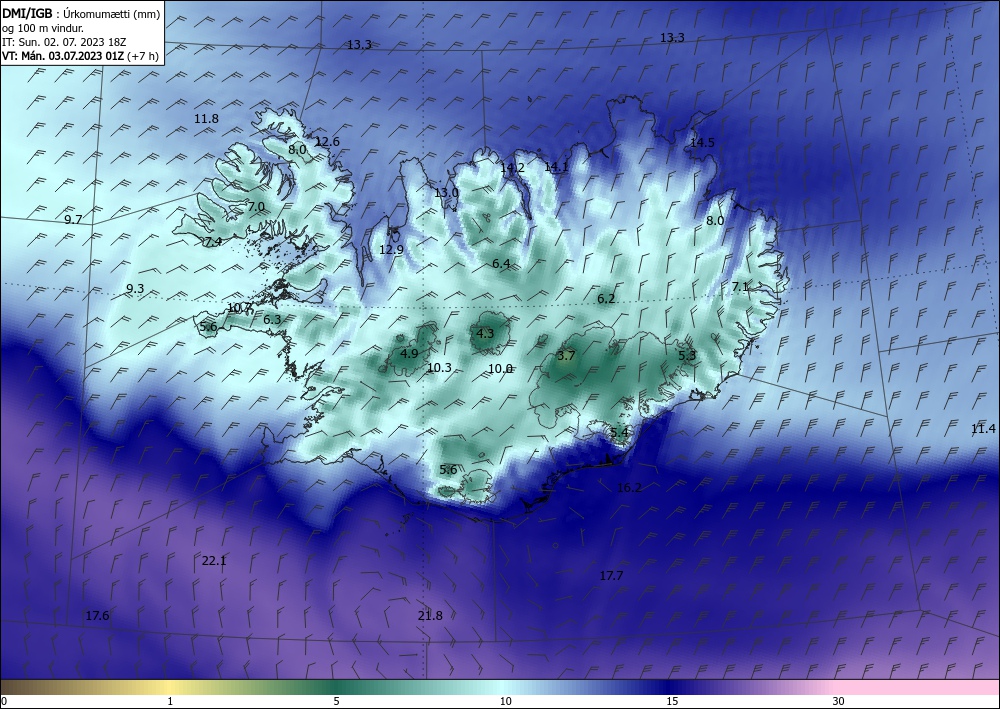Click the 3.7 value on Vatnajökull
This screenshot has width=1000, height=709.
[566, 356]
